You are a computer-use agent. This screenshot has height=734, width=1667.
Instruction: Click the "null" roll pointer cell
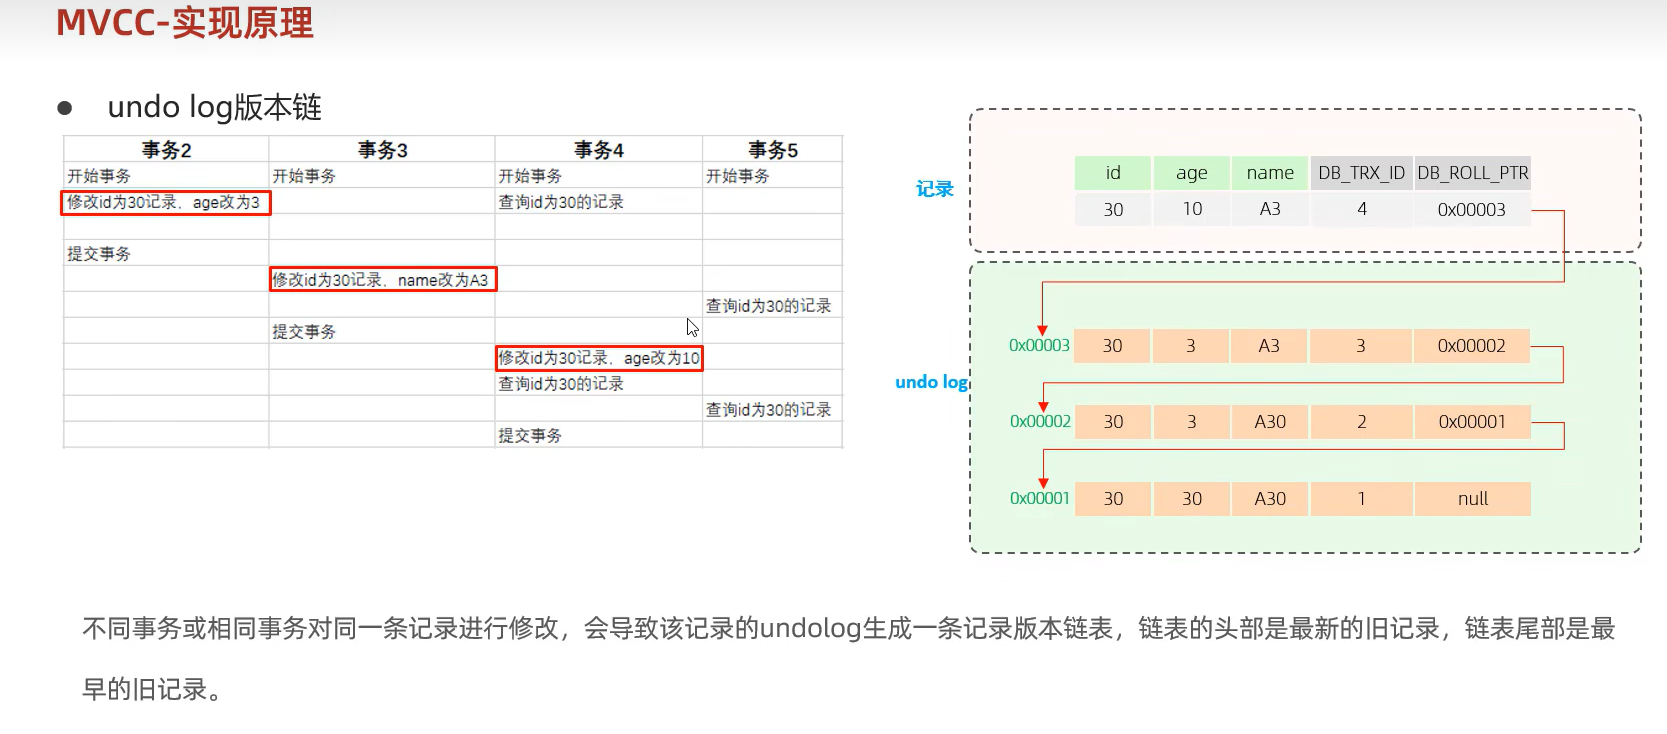[1472, 498]
